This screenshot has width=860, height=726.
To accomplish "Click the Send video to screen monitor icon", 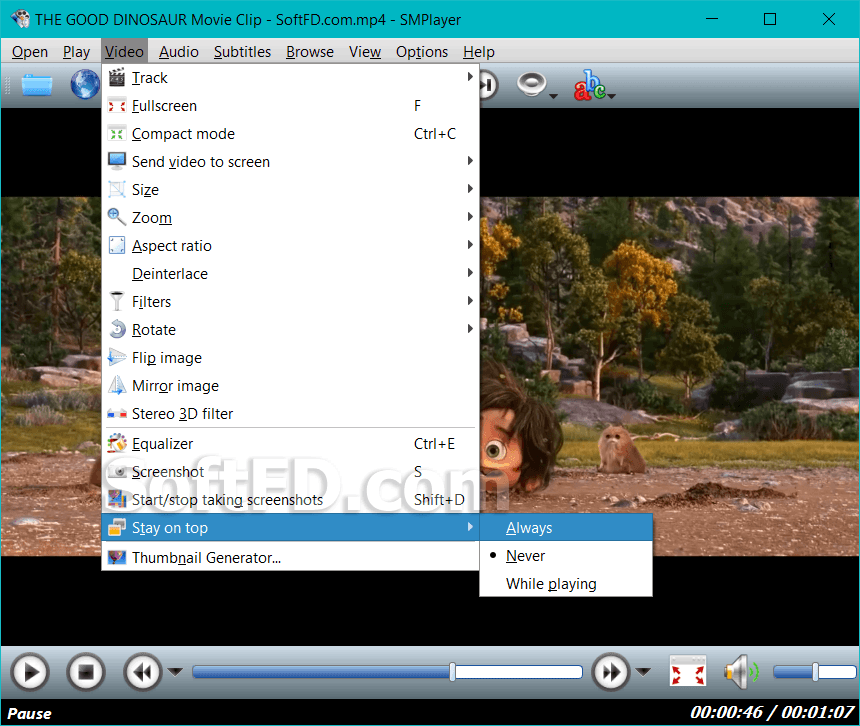I will point(117,161).
